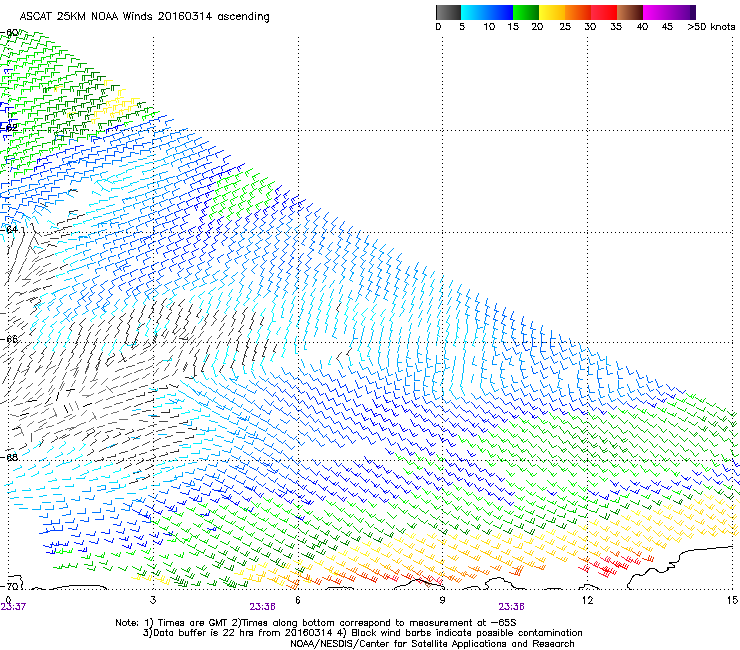This screenshot has width=740, height=650.
Task: Click the 'NOAA/NESDIS/Center for Satellite Applications and Research' credit
Action: [432, 644]
